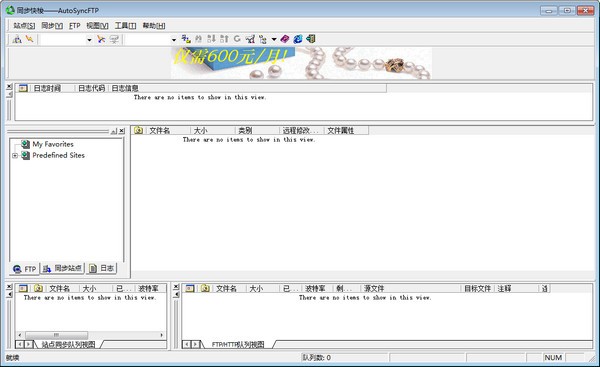Open the first toolbar combo box dropdown
Image resolution: width=600 pixels, height=367 pixels.
pos(89,39)
